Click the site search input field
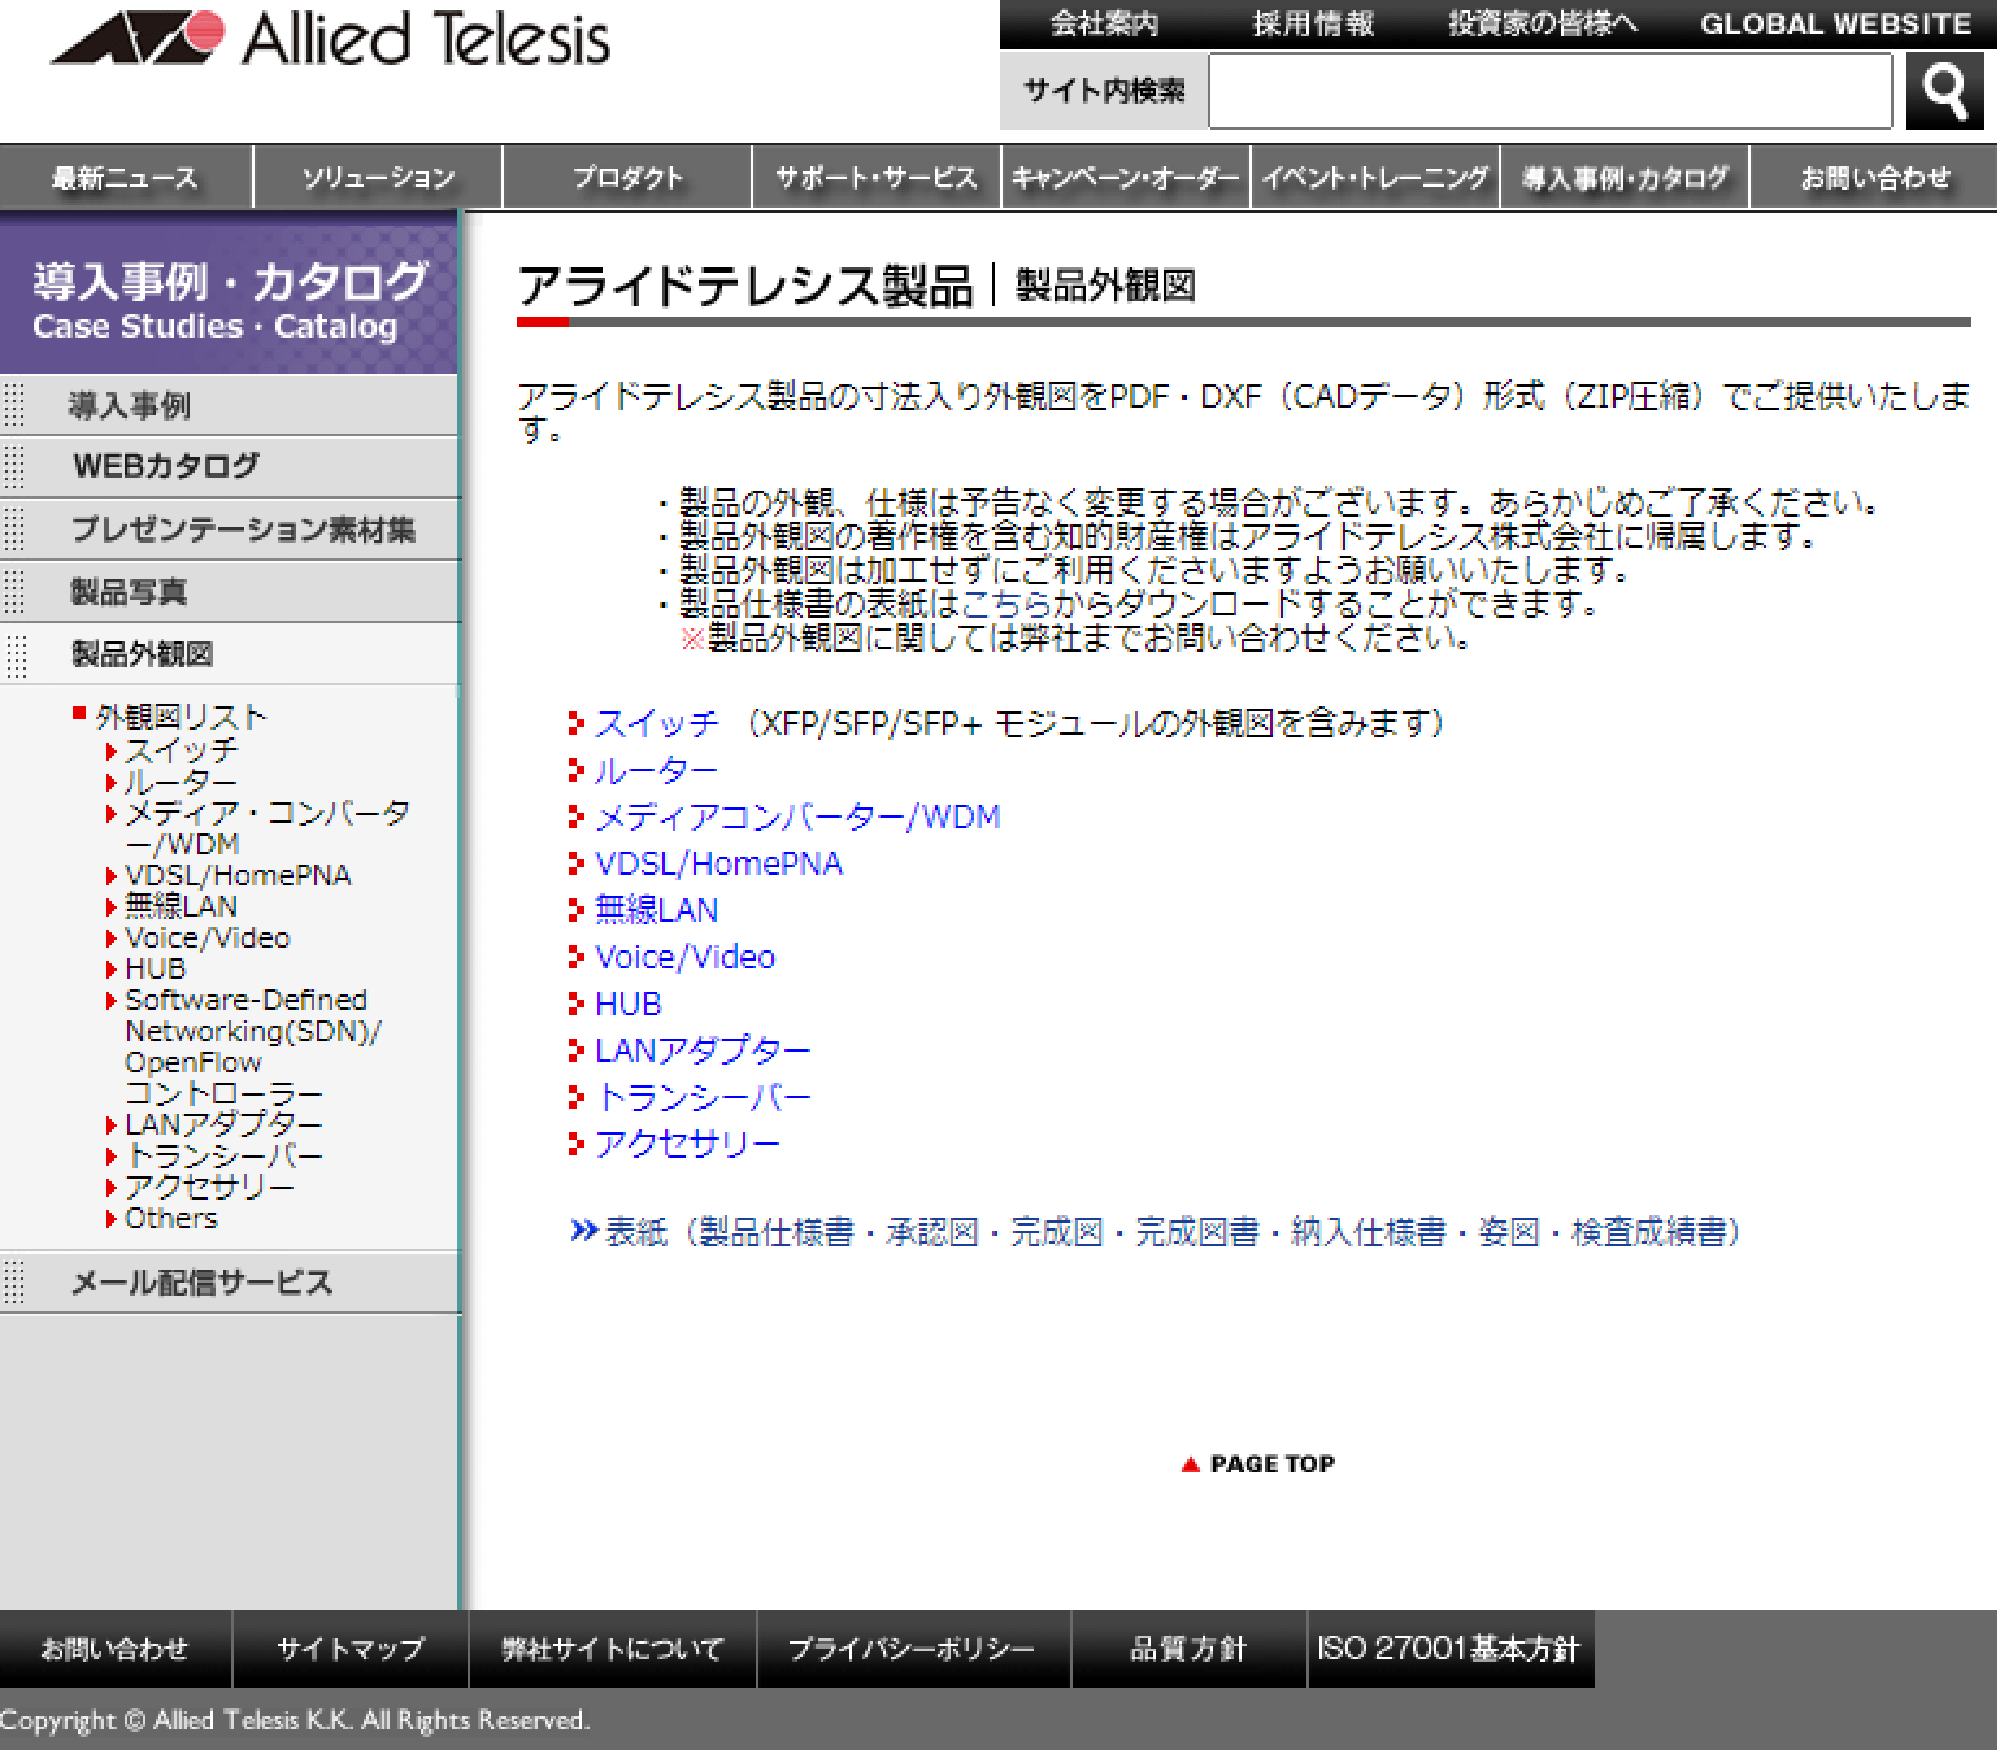Image resolution: width=2000 pixels, height=1750 pixels. (x=1550, y=91)
